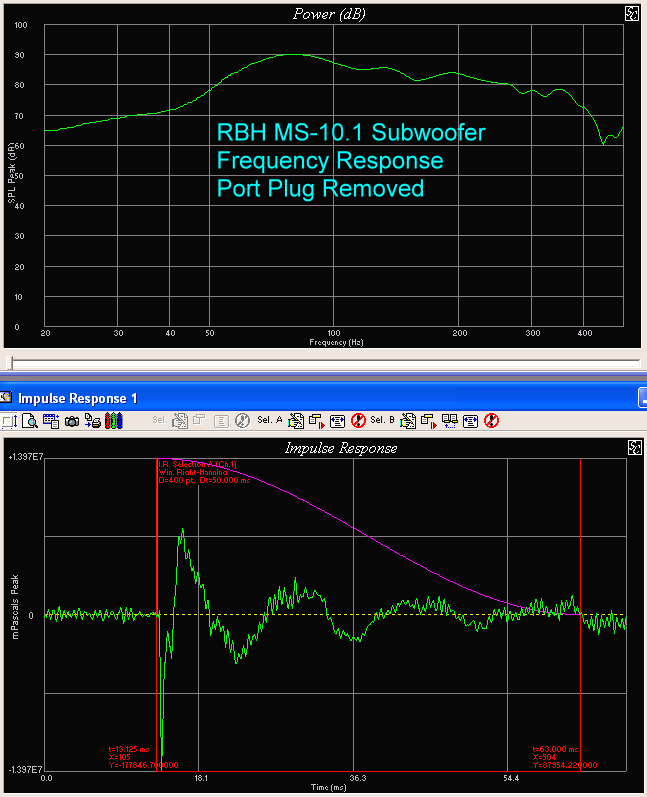Open the colored crayons color settings icon

click(x=113, y=421)
